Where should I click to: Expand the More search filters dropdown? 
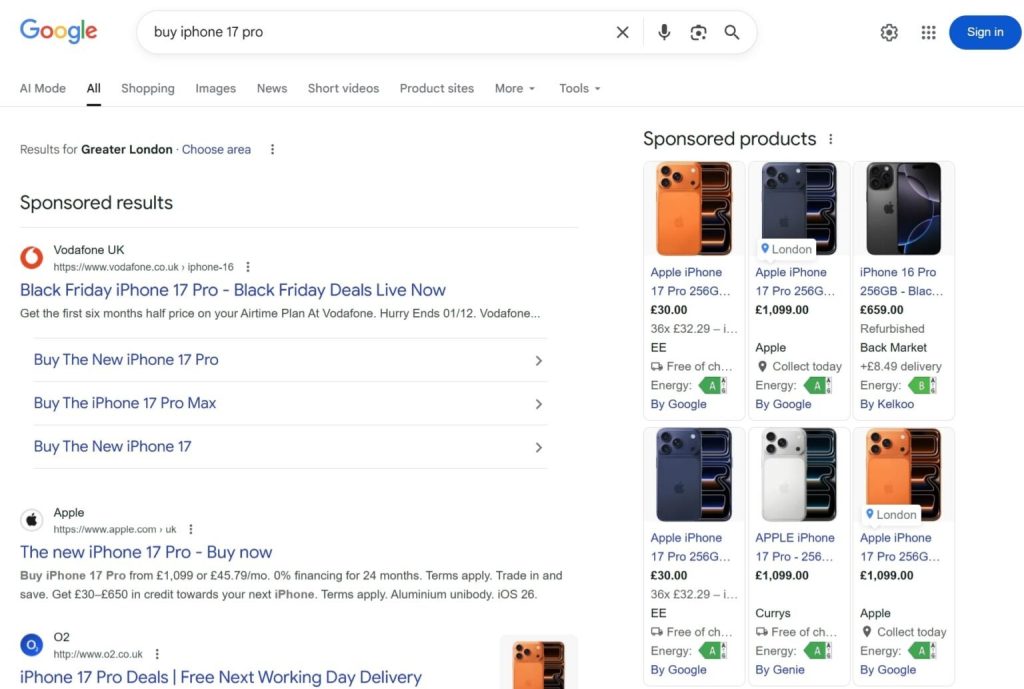coord(515,88)
